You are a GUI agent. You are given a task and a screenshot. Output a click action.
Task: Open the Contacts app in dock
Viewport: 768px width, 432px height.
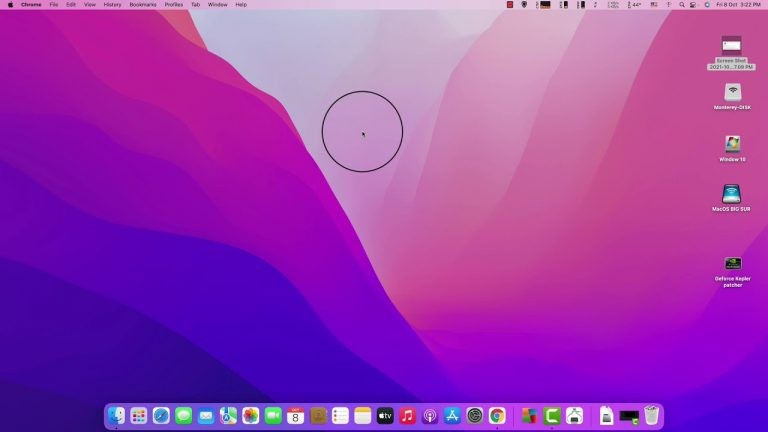318,416
